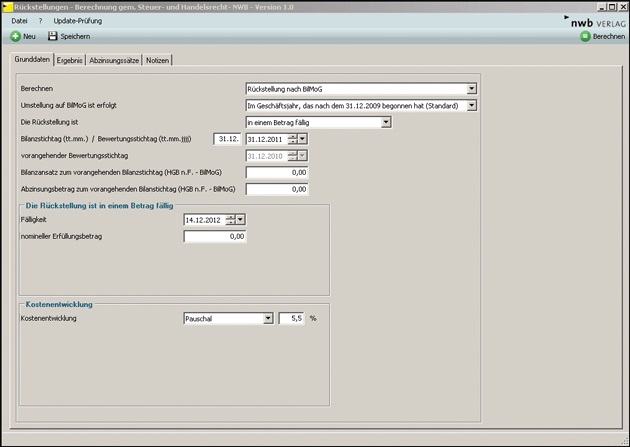Open the Fälligkeit date picker arrow

(240, 219)
